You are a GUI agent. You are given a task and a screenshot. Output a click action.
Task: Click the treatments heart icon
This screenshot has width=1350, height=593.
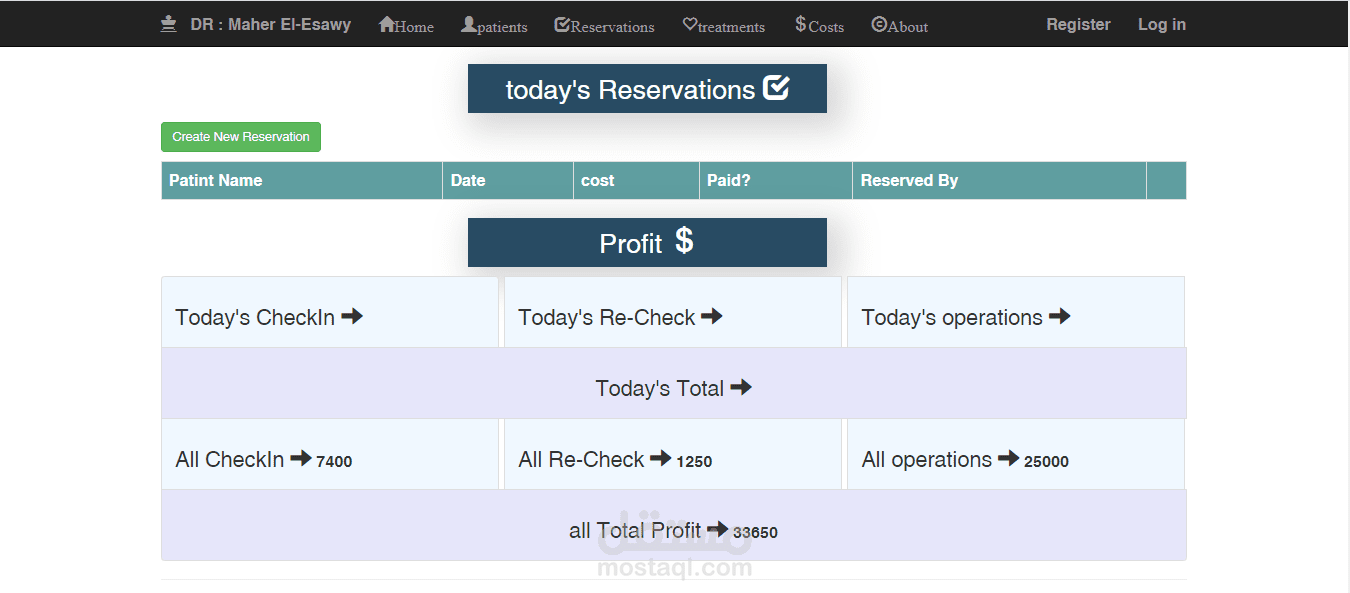(x=691, y=26)
